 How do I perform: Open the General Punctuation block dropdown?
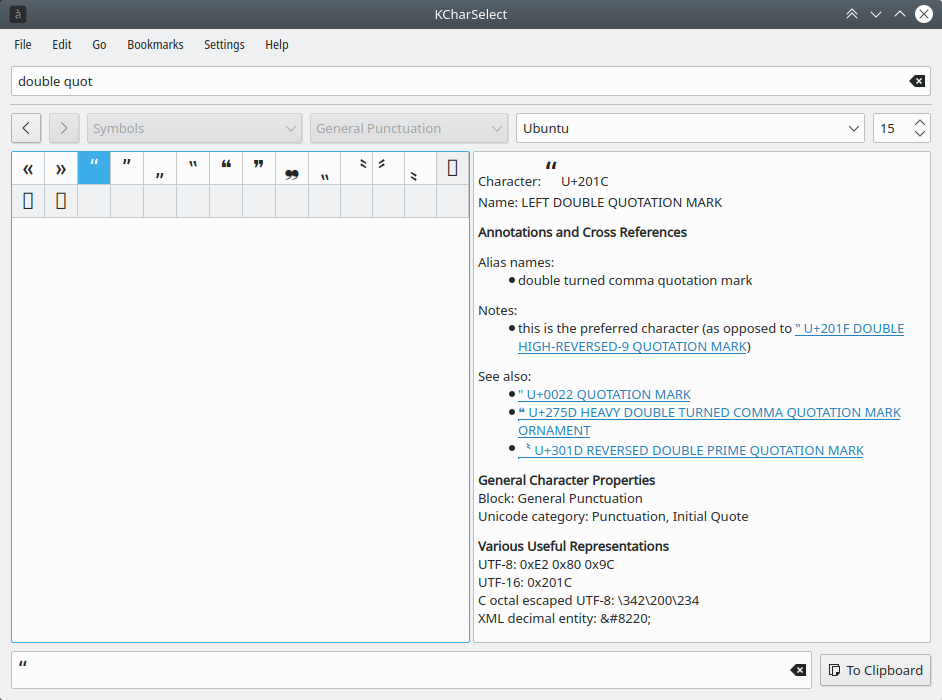pyautogui.click(x=410, y=128)
